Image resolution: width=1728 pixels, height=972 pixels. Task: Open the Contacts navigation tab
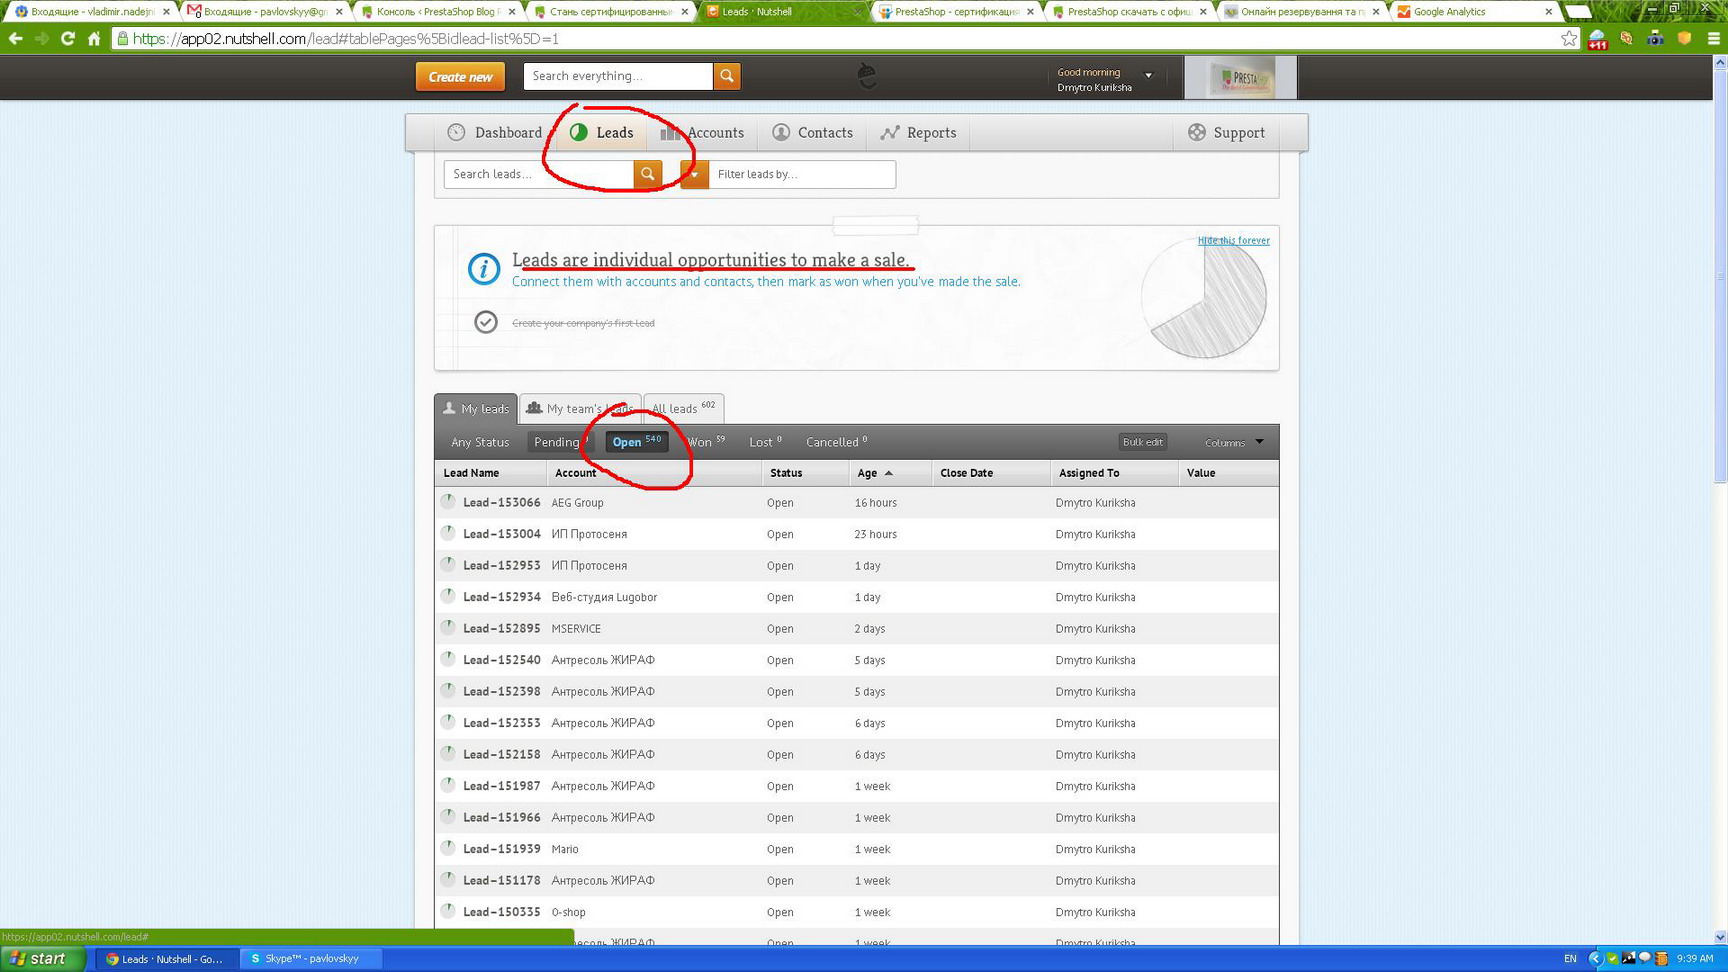[x=813, y=132]
